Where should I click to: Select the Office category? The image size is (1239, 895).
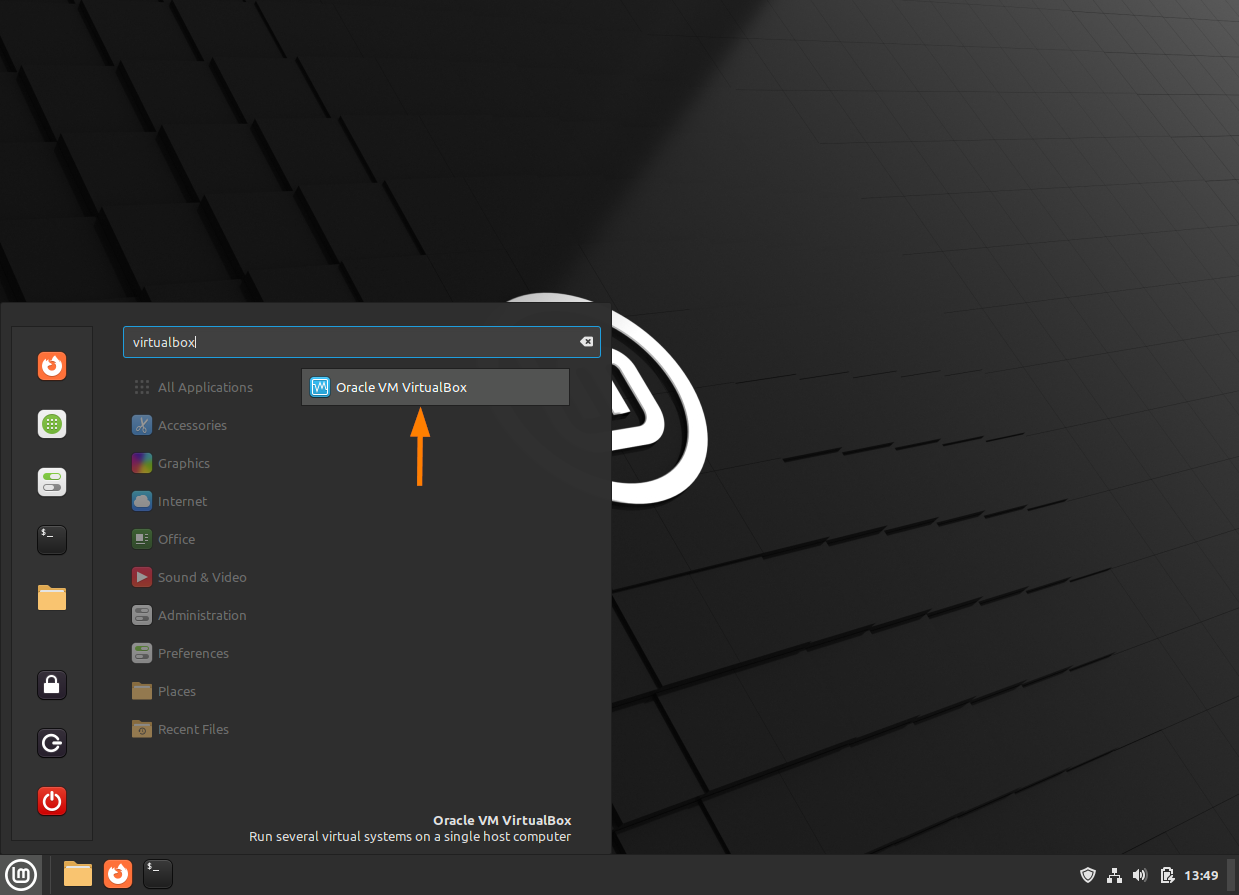coord(164,539)
